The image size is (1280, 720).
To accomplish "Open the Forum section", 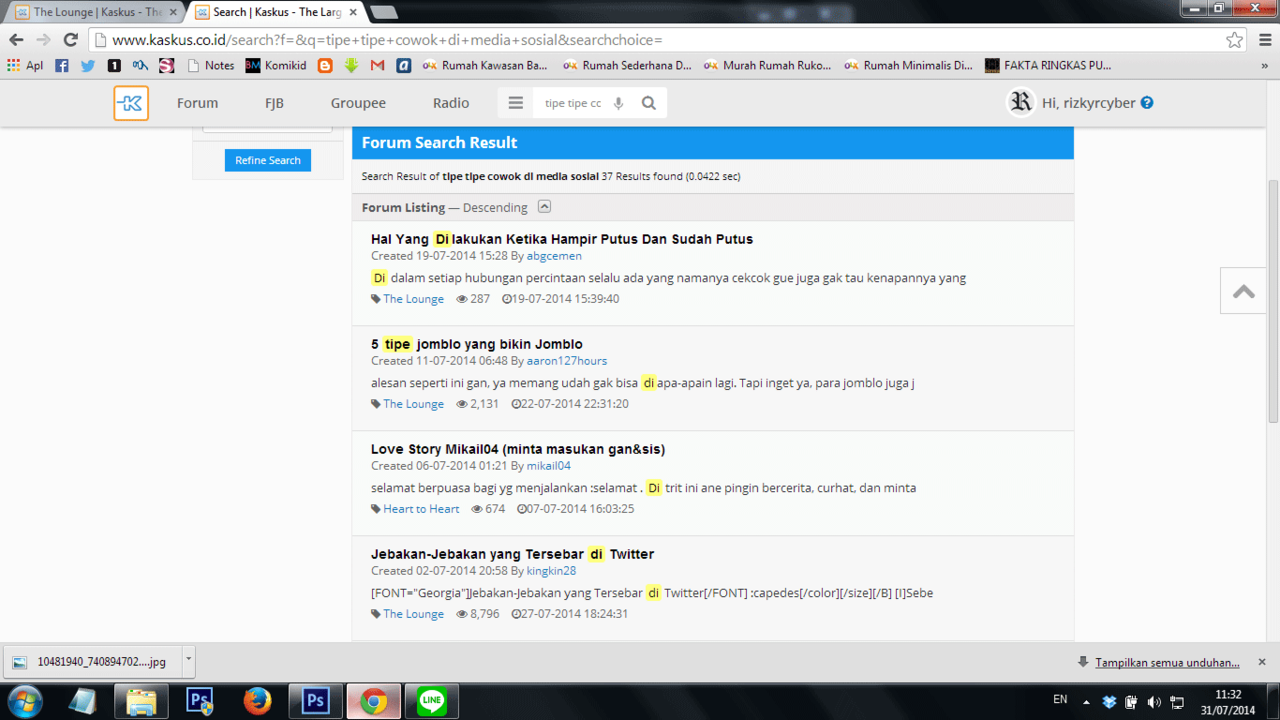I will [197, 103].
